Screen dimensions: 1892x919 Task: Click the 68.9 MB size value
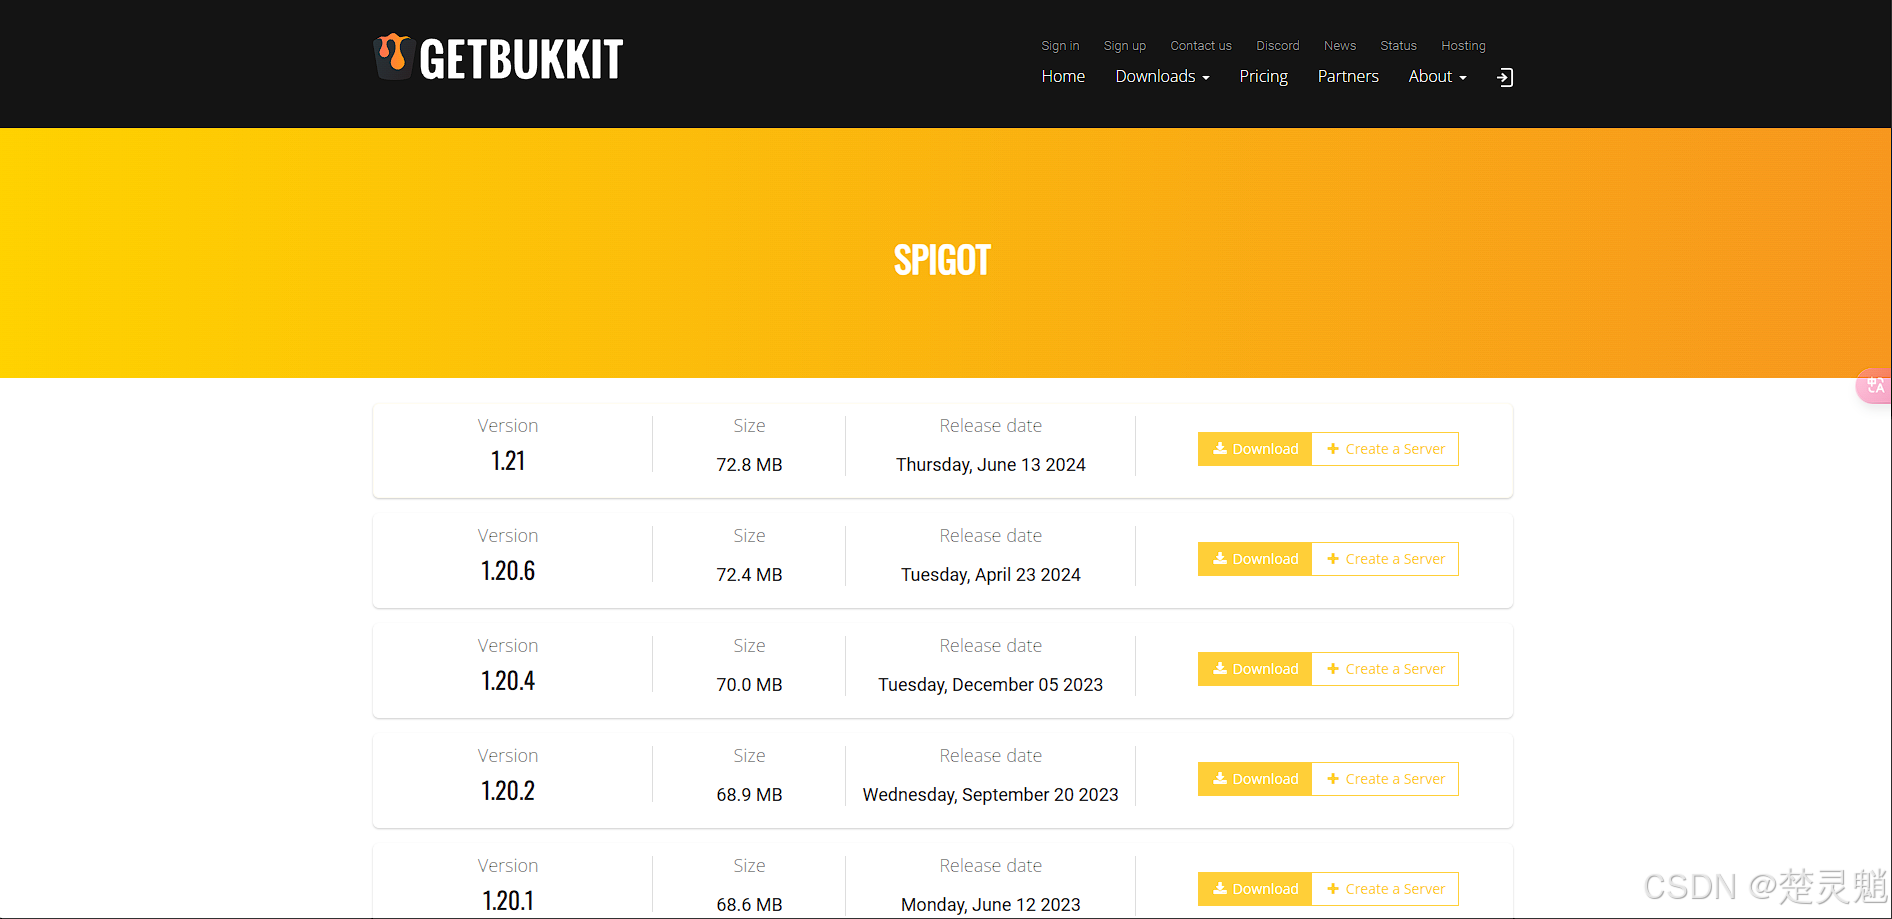tap(749, 795)
